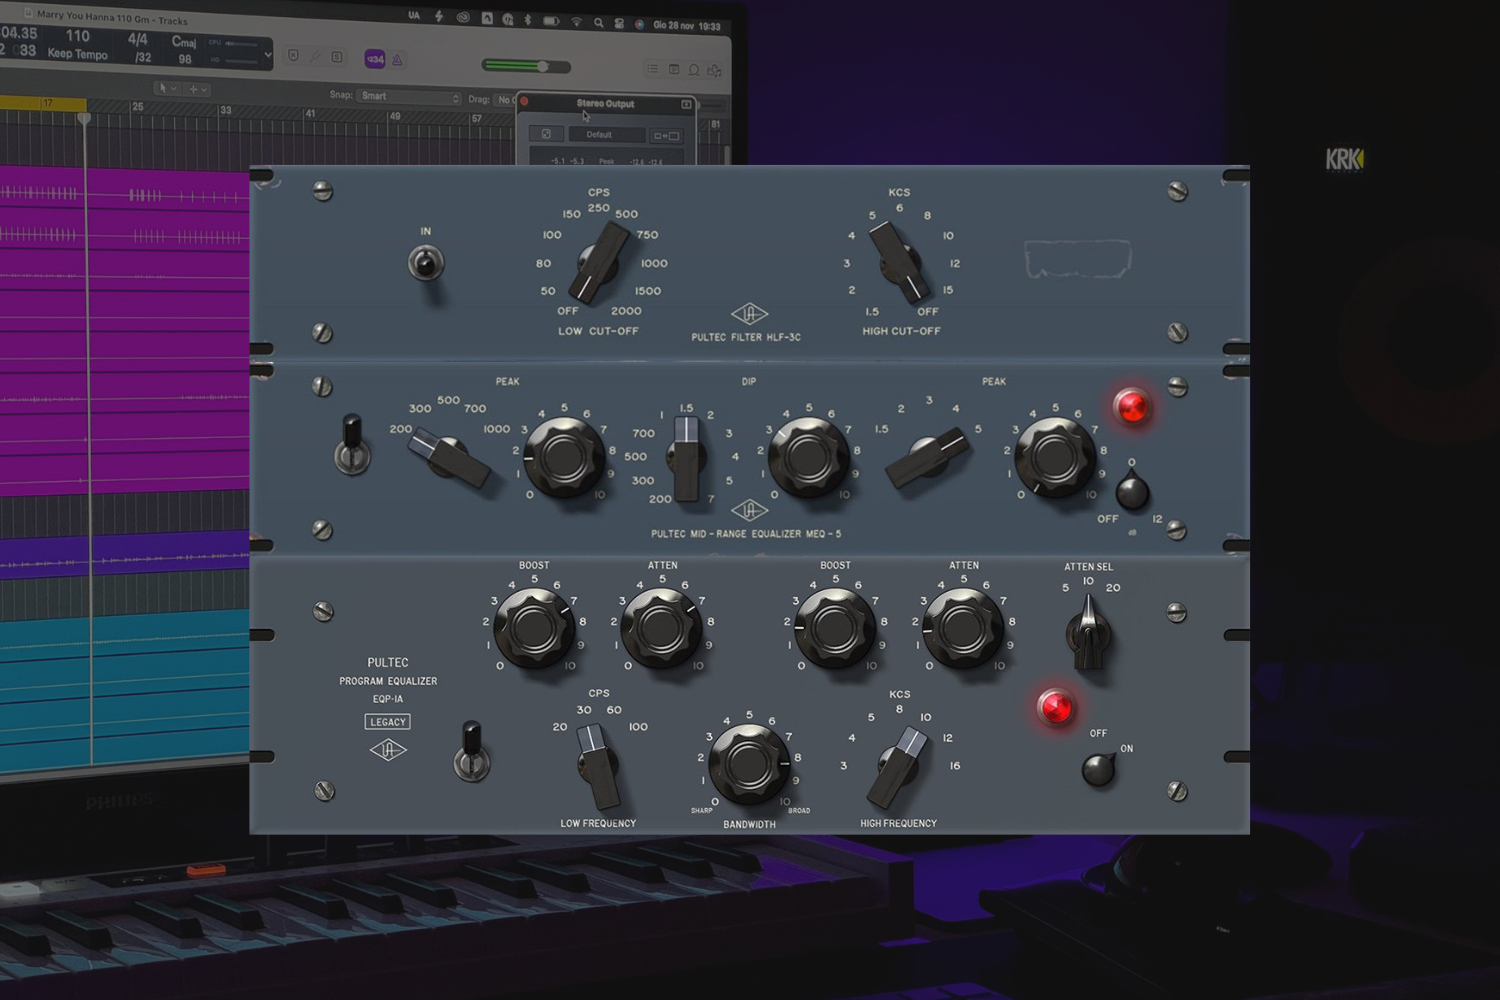Click the Spotlight search icon in the menu bar
1500x1000 pixels.
tap(598, 21)
